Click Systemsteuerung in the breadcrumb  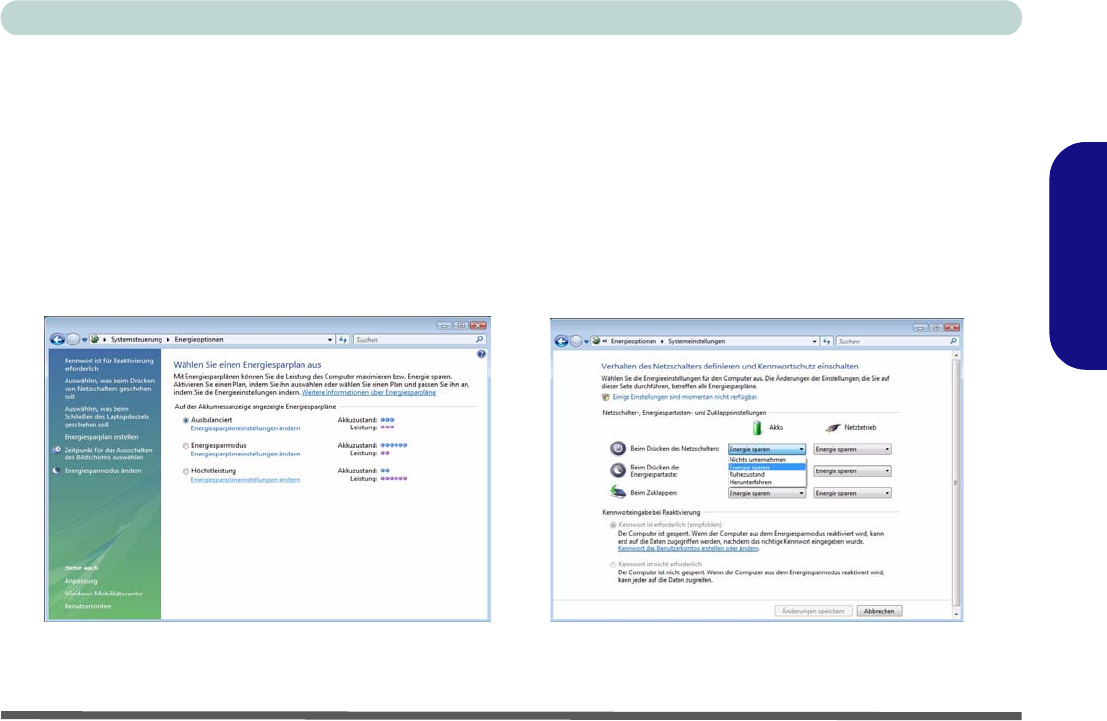click(x=136, y=340)
